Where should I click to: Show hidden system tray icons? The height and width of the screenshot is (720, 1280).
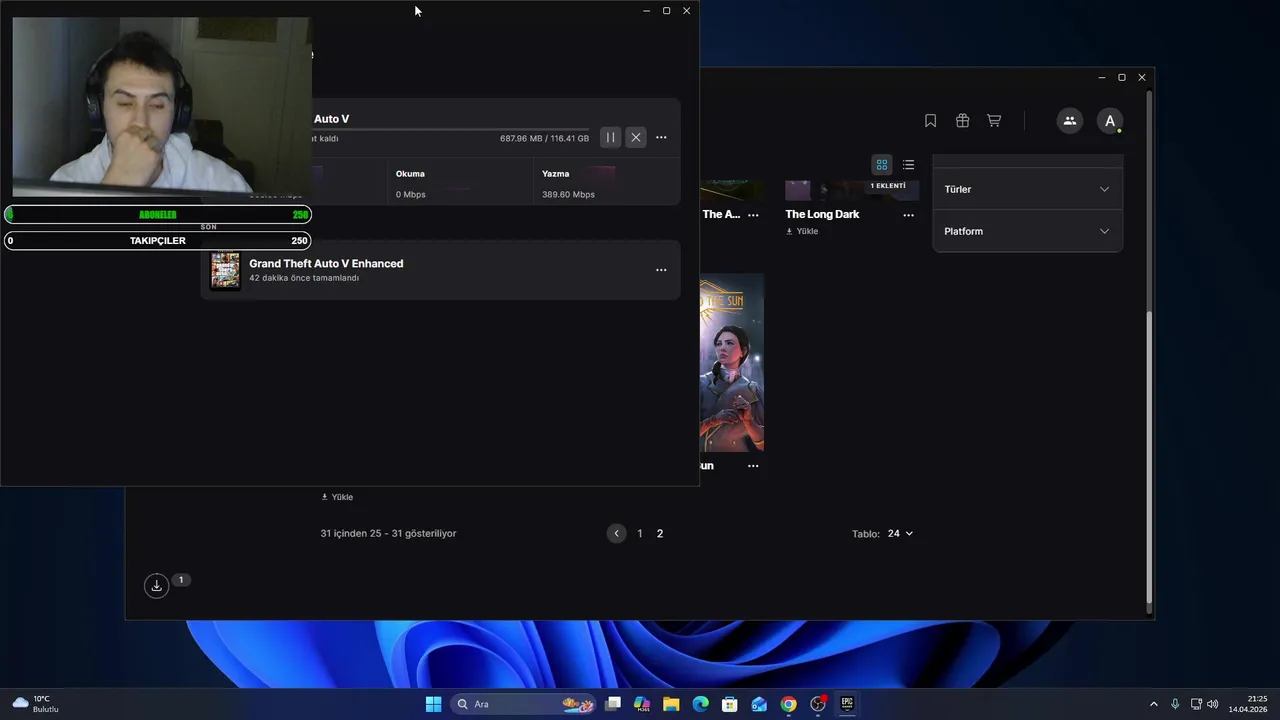pos(1153,704)
